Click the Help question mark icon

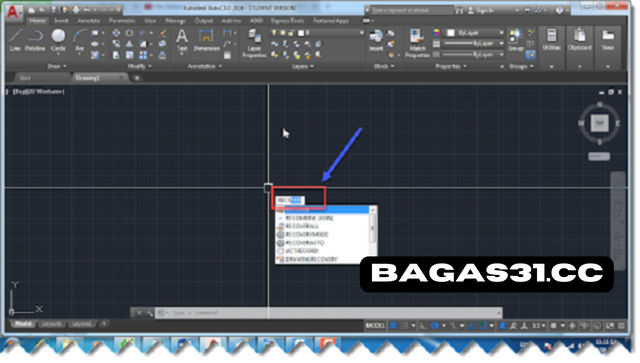[560, 10]
